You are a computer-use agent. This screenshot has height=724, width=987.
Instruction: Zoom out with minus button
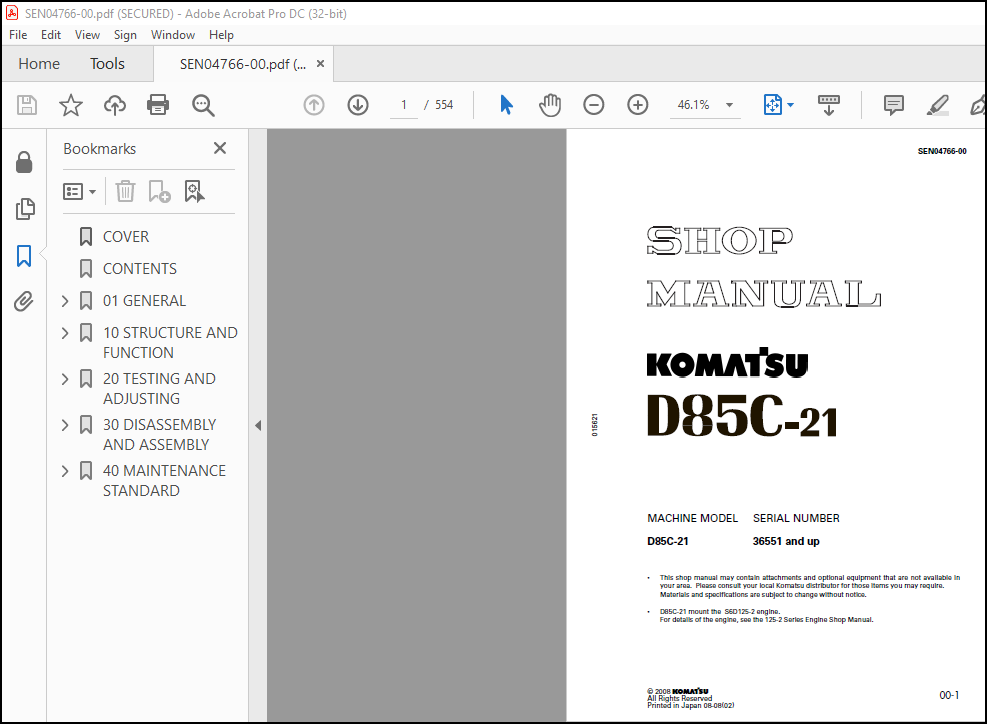594,105
